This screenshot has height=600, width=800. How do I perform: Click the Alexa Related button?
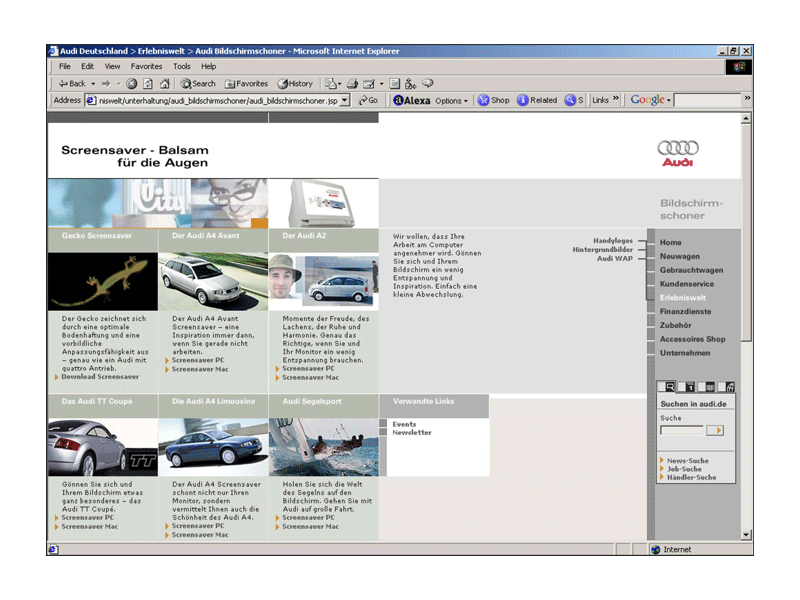pos(537,101)
